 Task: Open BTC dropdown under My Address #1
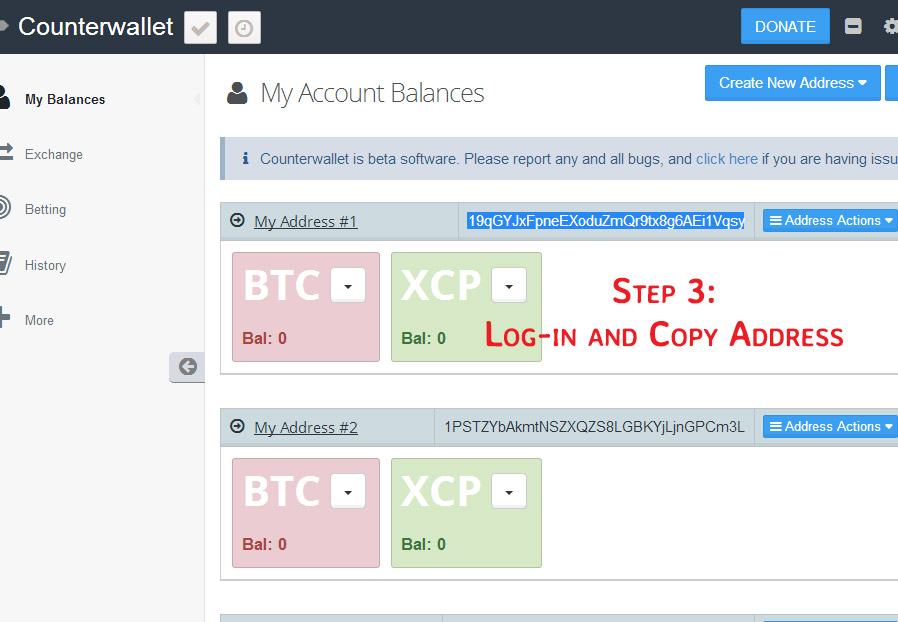(x=348, y=286)
